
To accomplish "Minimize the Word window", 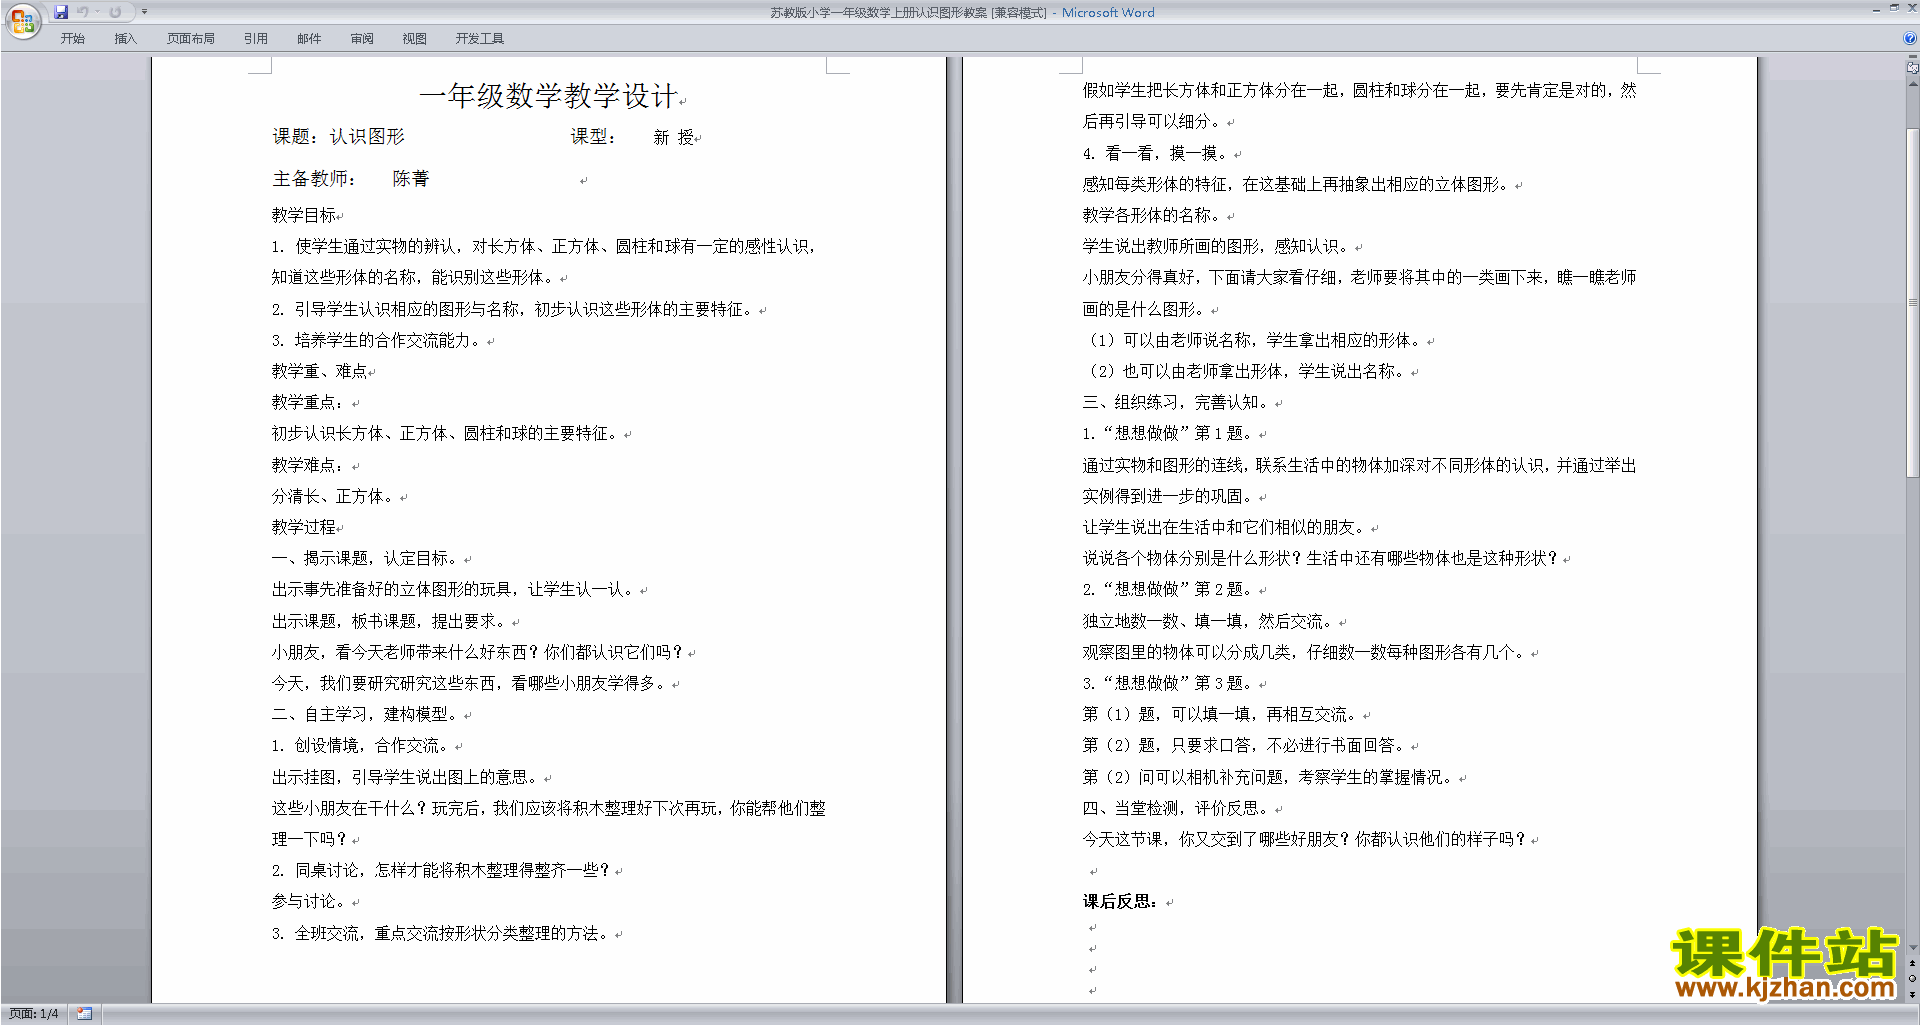I will tap(1876, 9).
